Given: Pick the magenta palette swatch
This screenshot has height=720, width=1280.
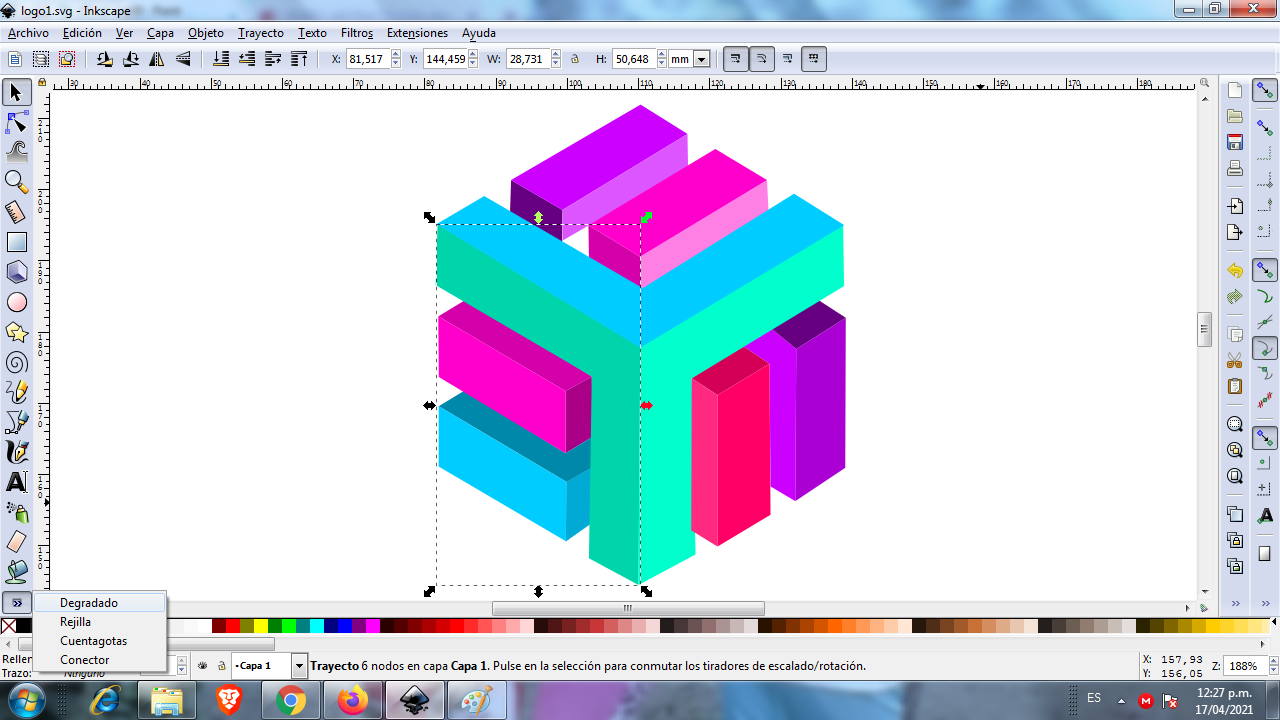Looking at the screenshot, I should point(373,626).
